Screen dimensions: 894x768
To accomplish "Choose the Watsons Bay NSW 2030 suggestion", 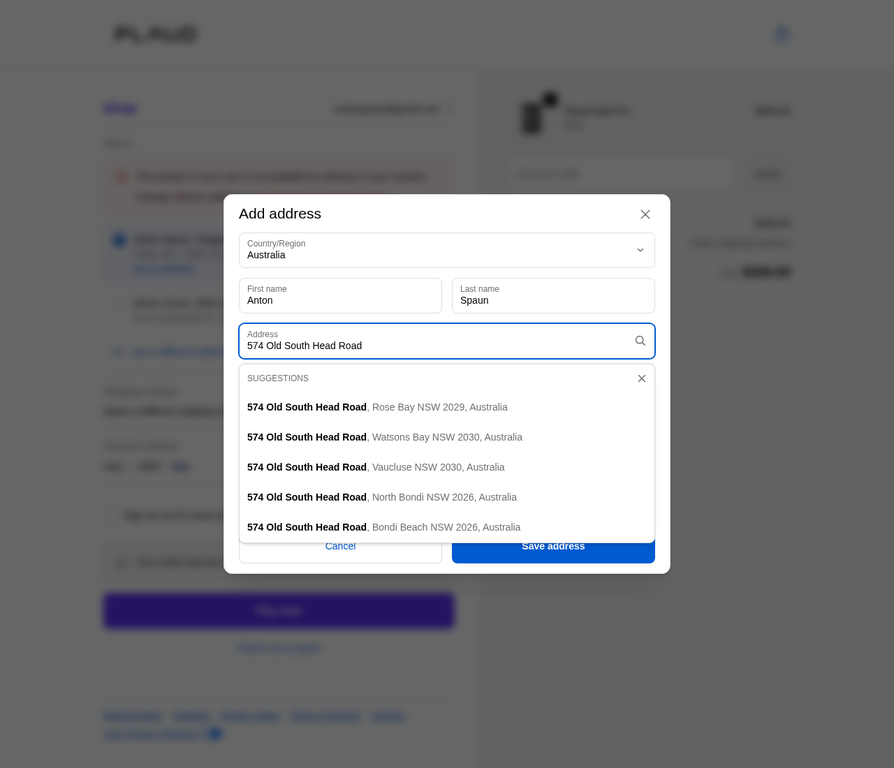I will pyautogui.click(x=384, y=437).
